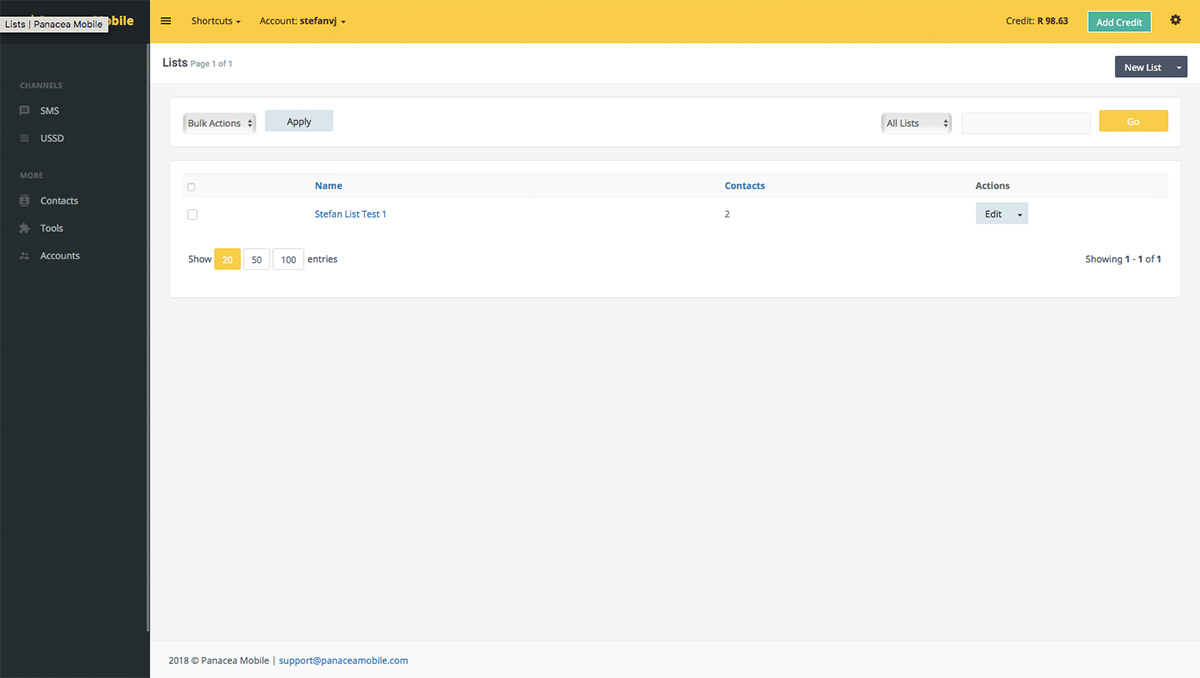Sort the table by Contacts column
Screen dimensions: 1200x678
[744, 186]
